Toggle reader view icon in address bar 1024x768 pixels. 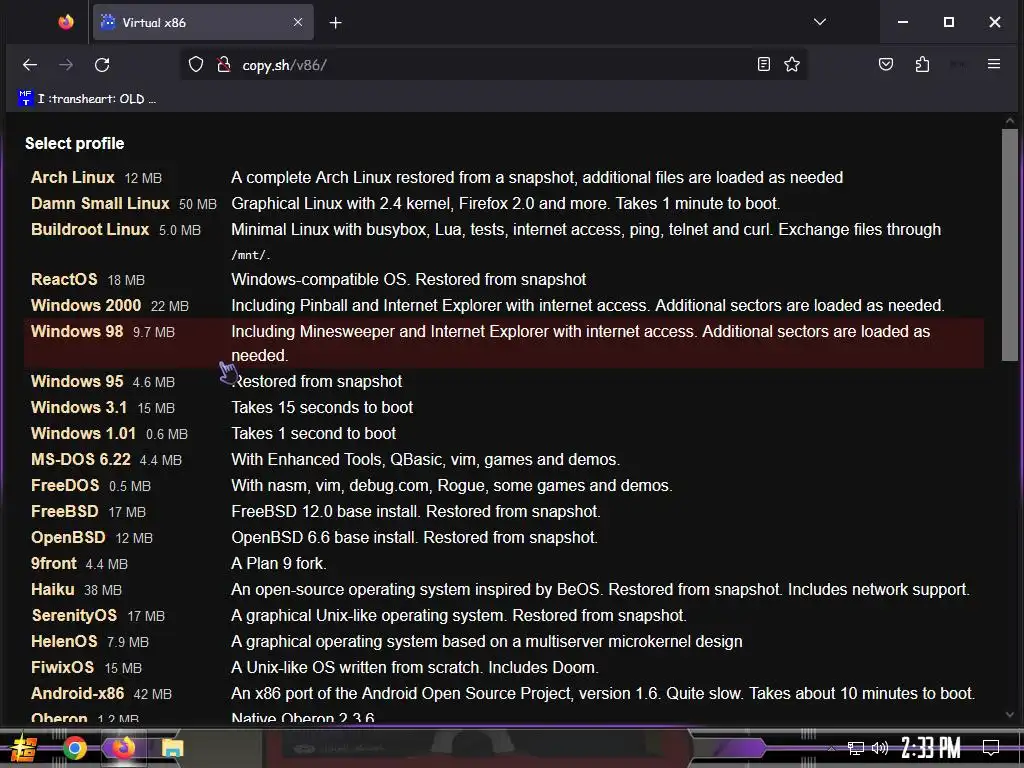coord(763,64)
